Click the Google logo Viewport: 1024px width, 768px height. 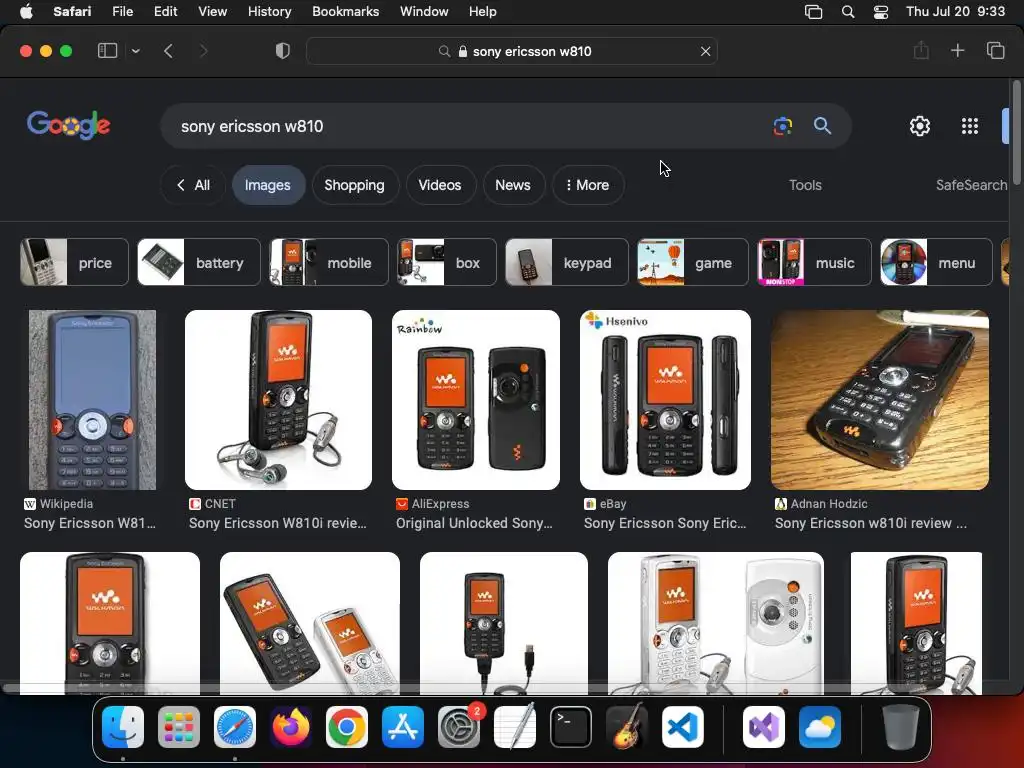point(69,125)
